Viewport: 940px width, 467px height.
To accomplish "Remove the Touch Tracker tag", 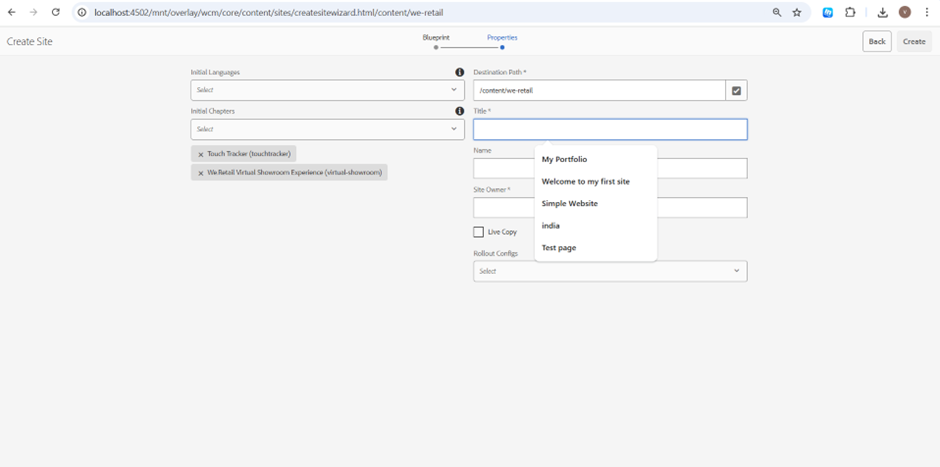I will 200,154.
